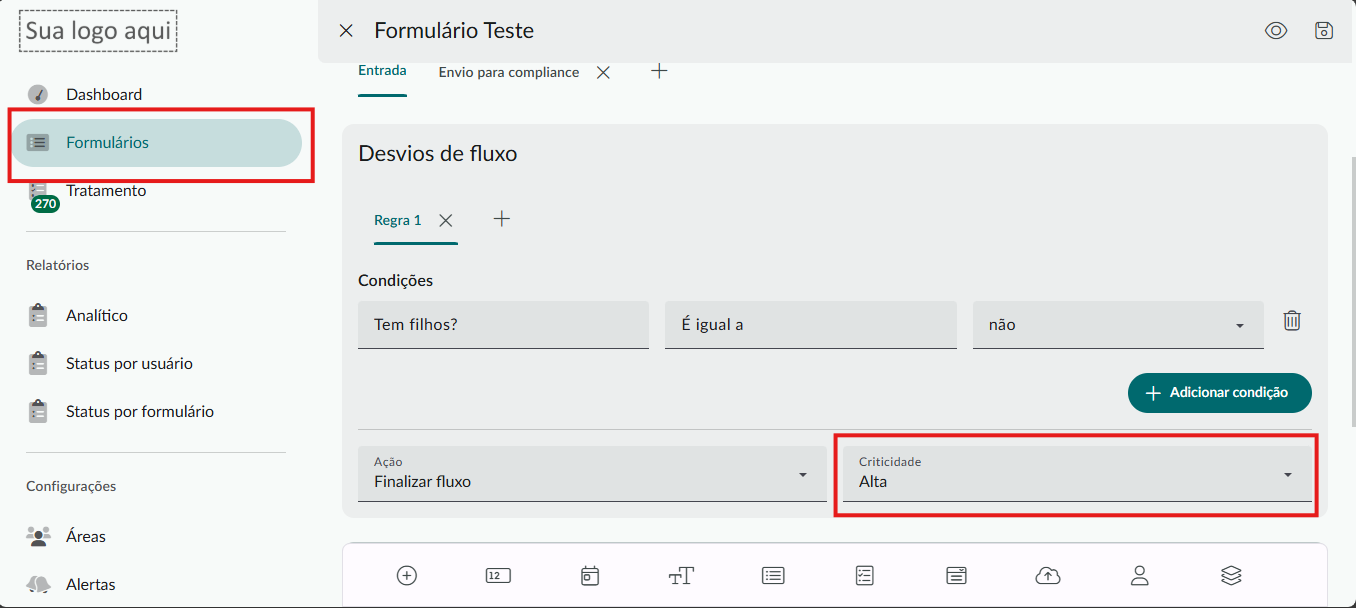Click the layers icon in field toolbar
1356x608 pixels.
point(1231,575)
